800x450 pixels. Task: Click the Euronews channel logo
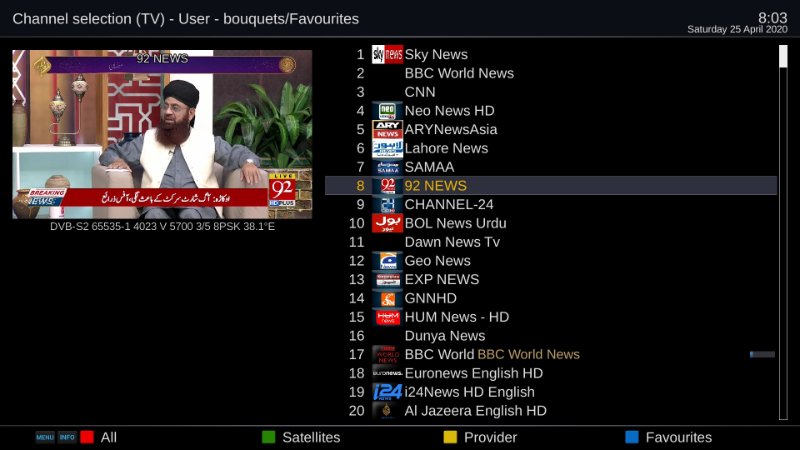[x=387, y=373]
